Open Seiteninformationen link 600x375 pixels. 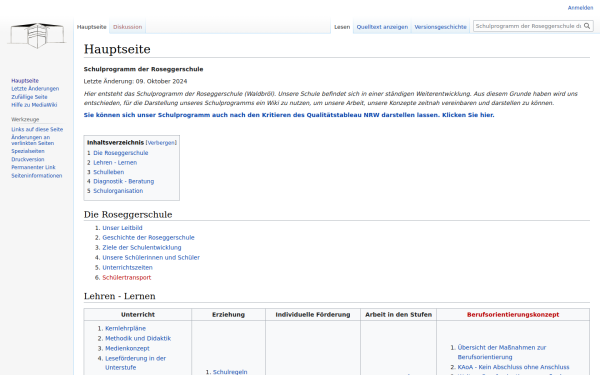click(36, 176)
